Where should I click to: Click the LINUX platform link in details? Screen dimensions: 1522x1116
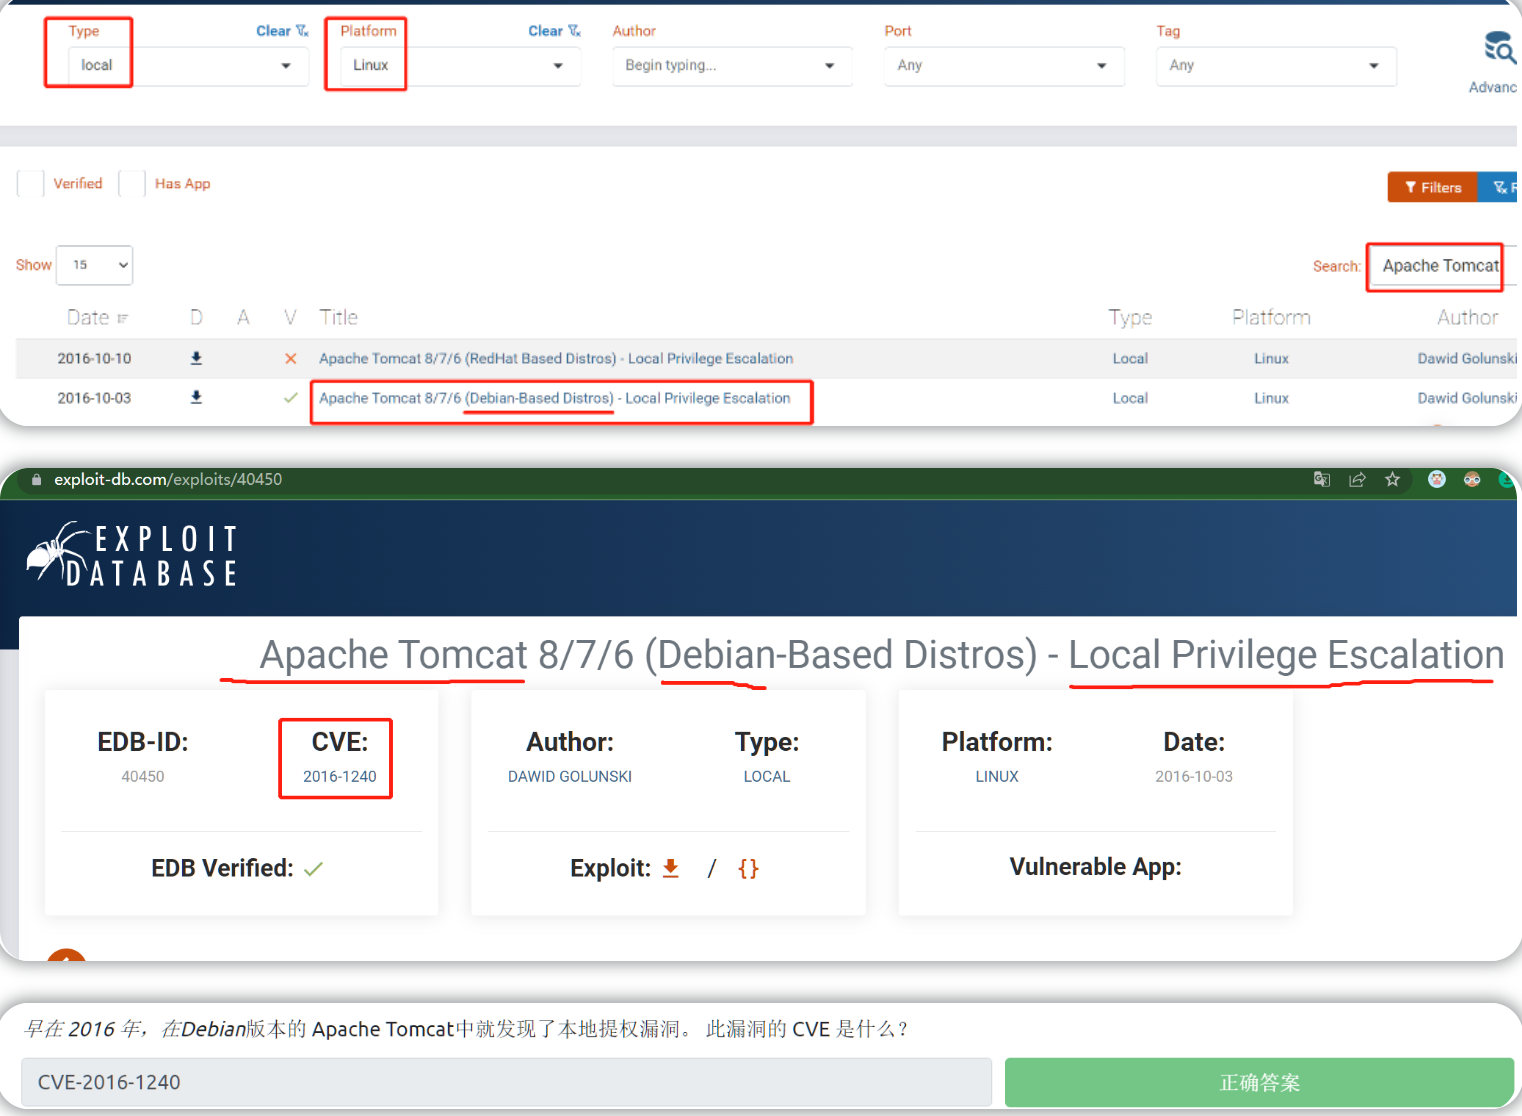(997, 776)
